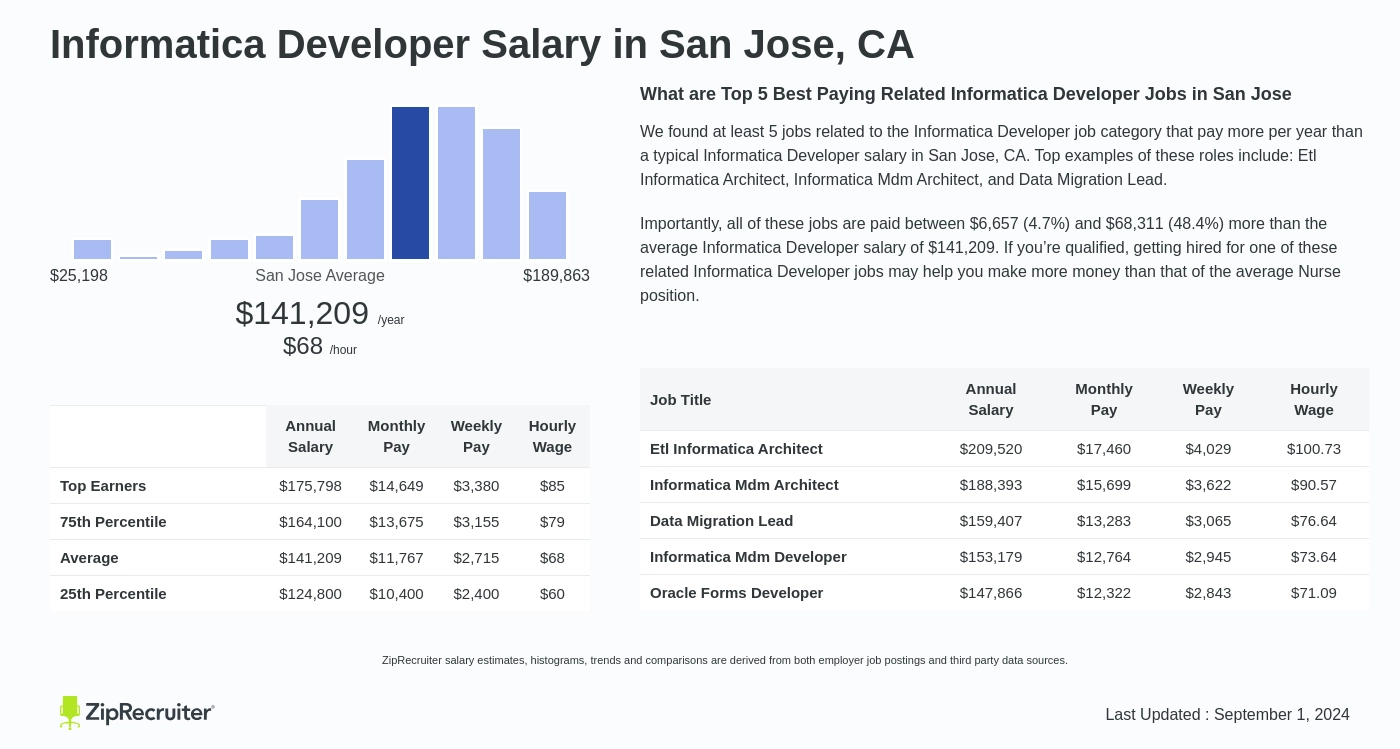Click Top Earners annual salary $175,798
The image size is (1400, 749).
tap(310, 485)
